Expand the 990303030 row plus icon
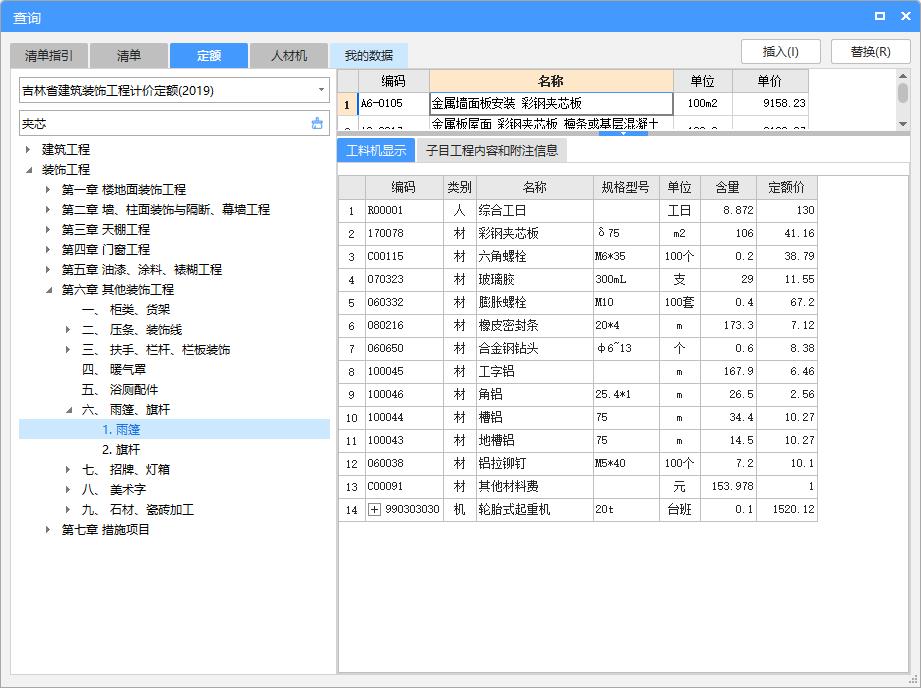Viewport: 921px width, 688px height. pyautogui.click(x=375, y=509)
